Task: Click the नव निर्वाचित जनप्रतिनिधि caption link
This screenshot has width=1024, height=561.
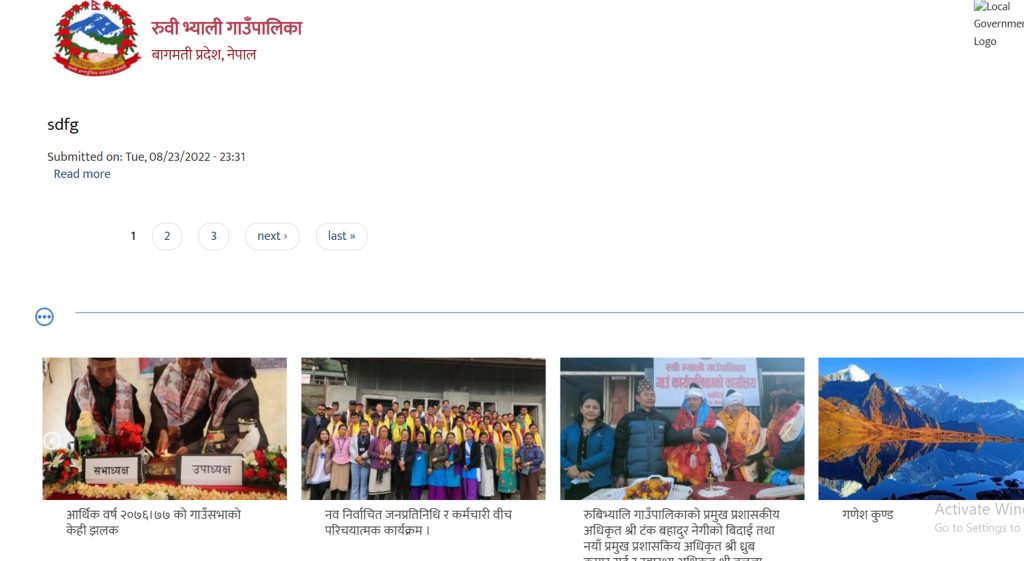Action: click(418, 522)
